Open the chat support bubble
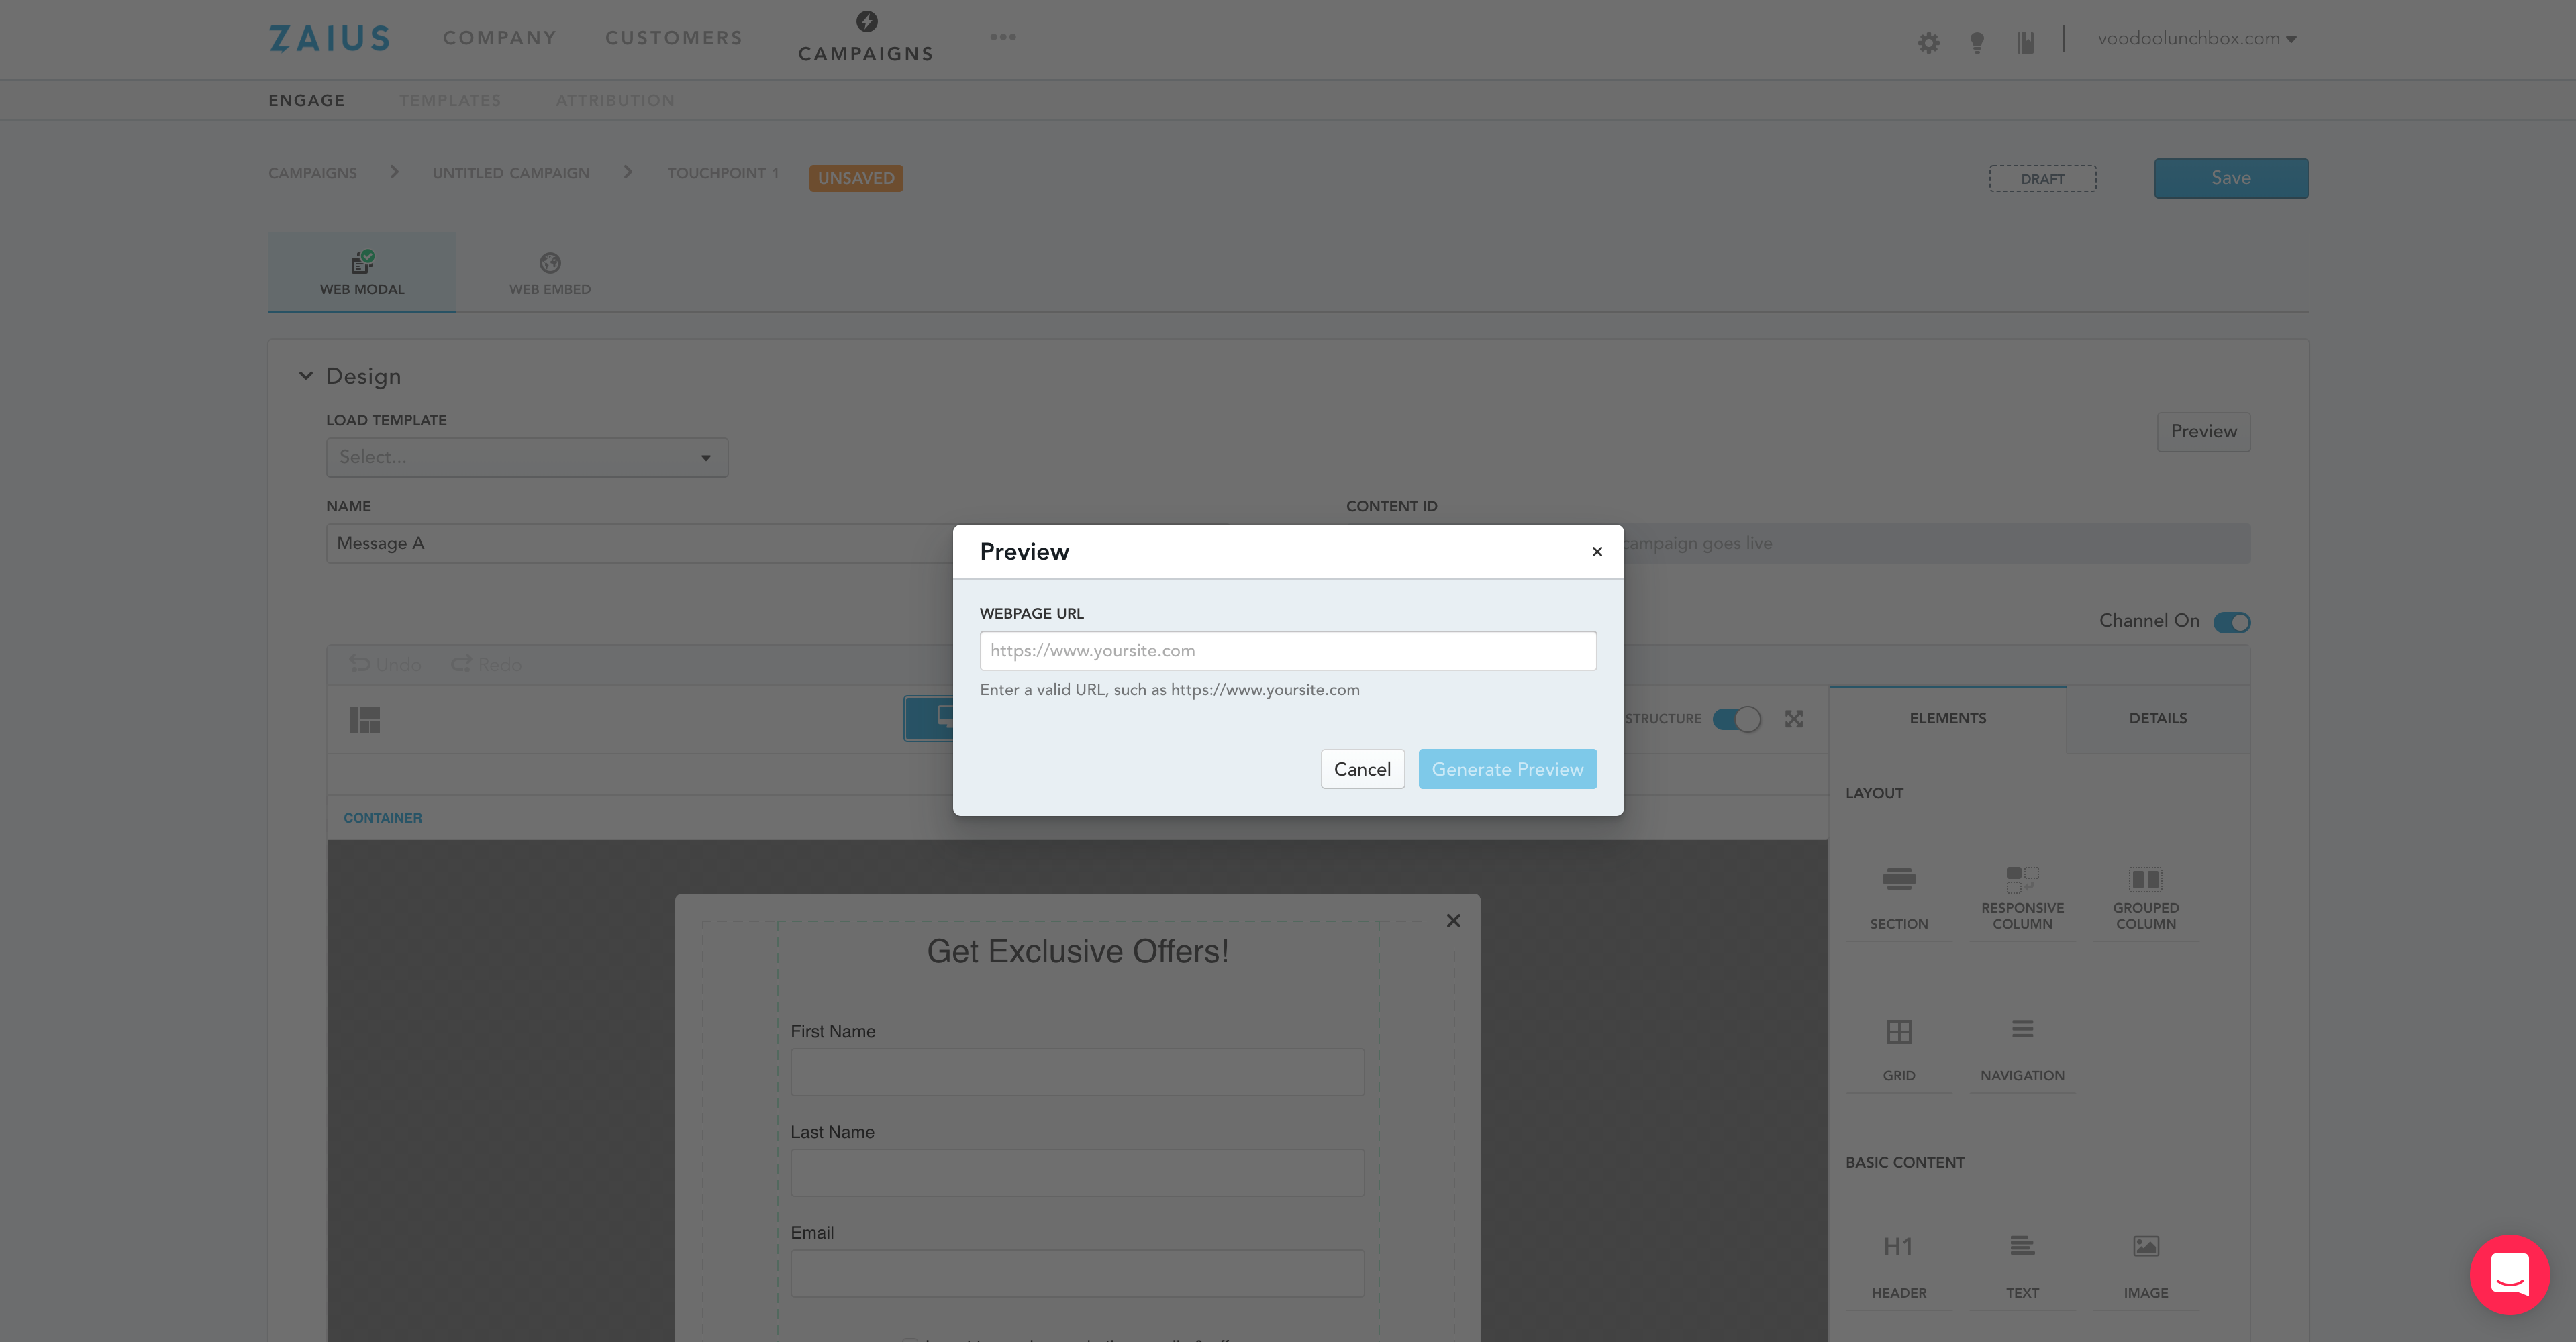2576x1342 pixels. click(2510, 1275)
